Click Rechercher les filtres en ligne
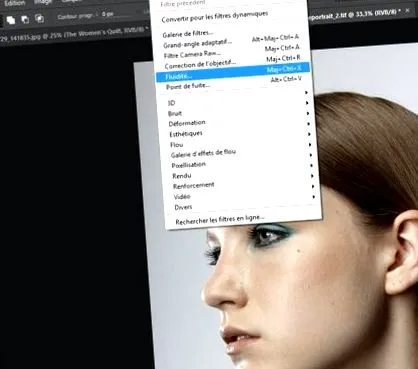 pyautogui.click(x=220, y=220)
